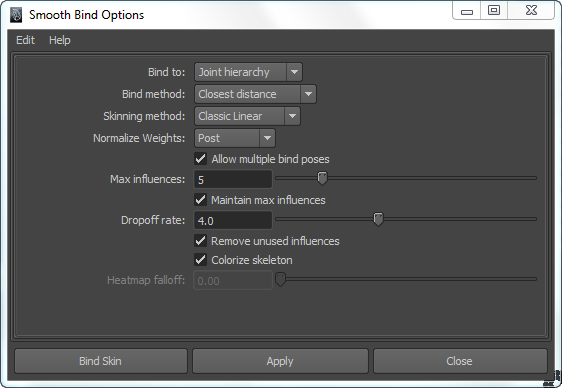Screen dimensions: 562x388
Task: Open the Skinning method dropdown
Action: tap(247, 116)
